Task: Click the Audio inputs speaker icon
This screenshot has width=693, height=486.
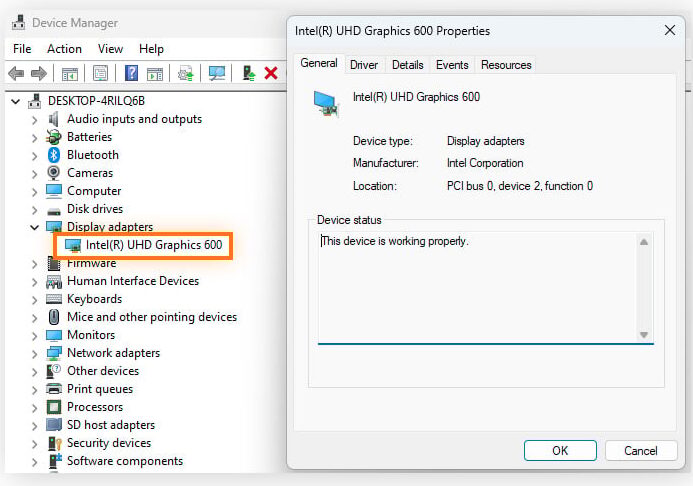Action: click(53, 119)
